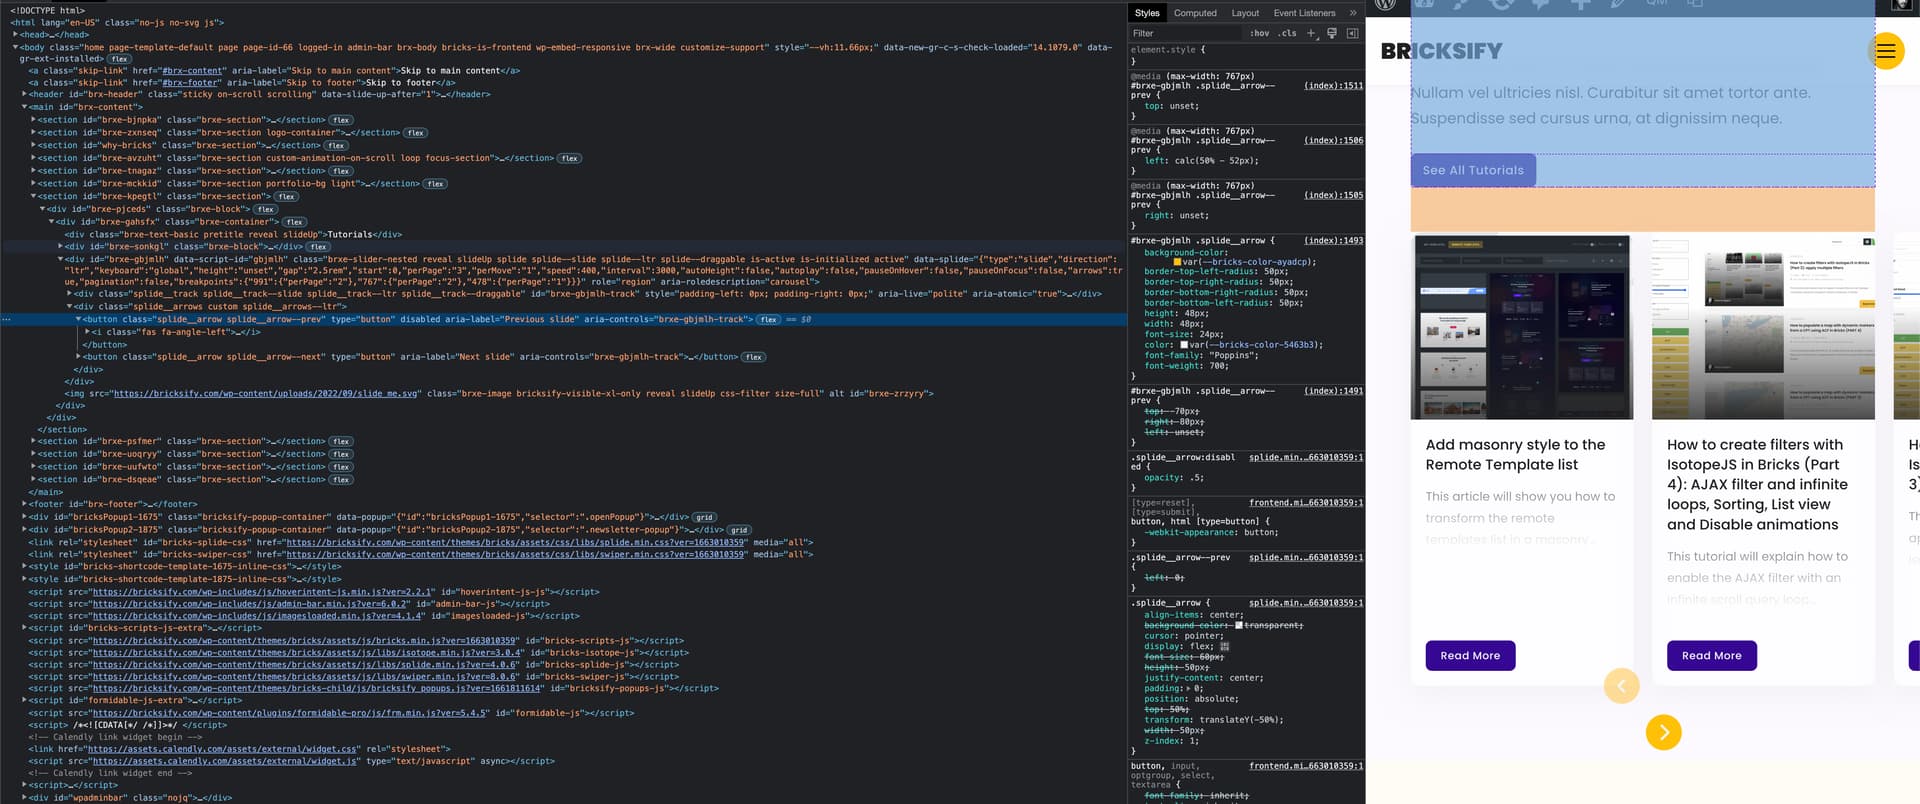Toggle flex overlay badge on brxe-psfmer section

(x=341, y=442)
